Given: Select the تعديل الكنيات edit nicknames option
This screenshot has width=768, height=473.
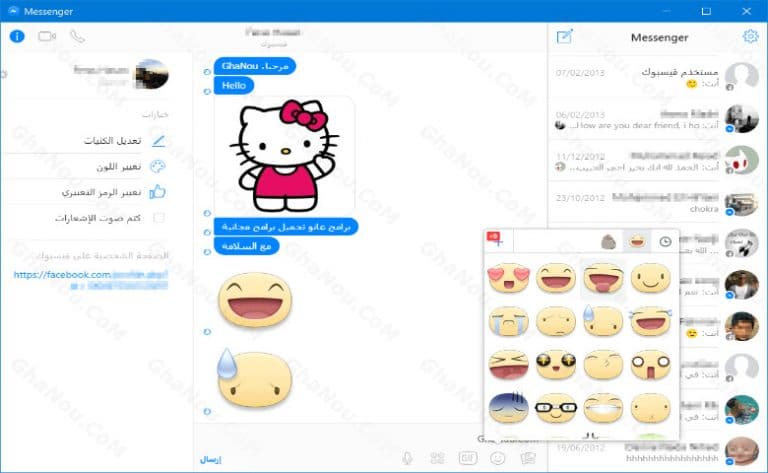Looking at the screenshot, I should pos(112,141).
